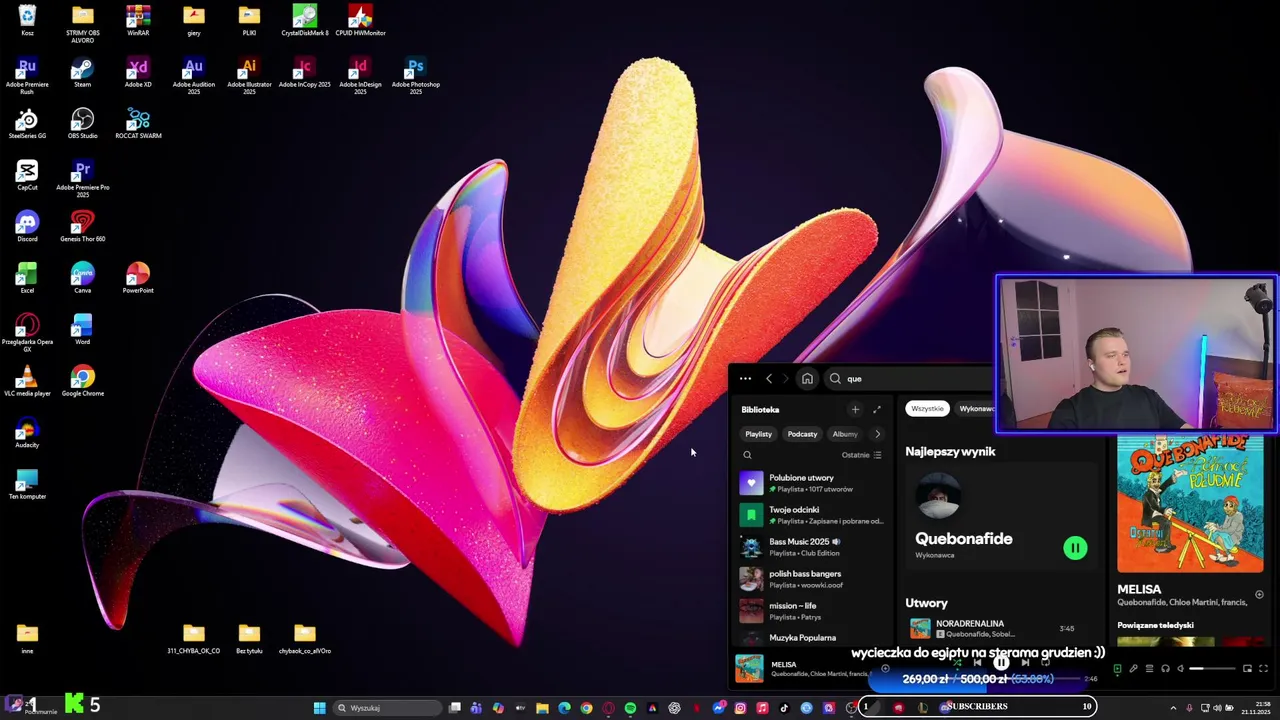Open the 311_CHYBA_OK_CO folder
Image resolution: width=1280 pixels, height=720 pixels.
[194, 638]
